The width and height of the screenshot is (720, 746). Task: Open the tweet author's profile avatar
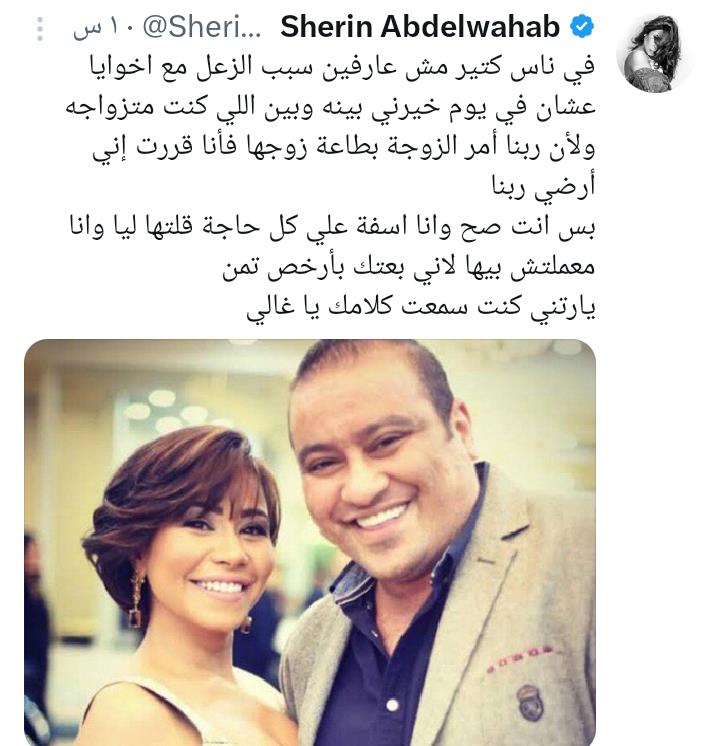coord(654,52)
